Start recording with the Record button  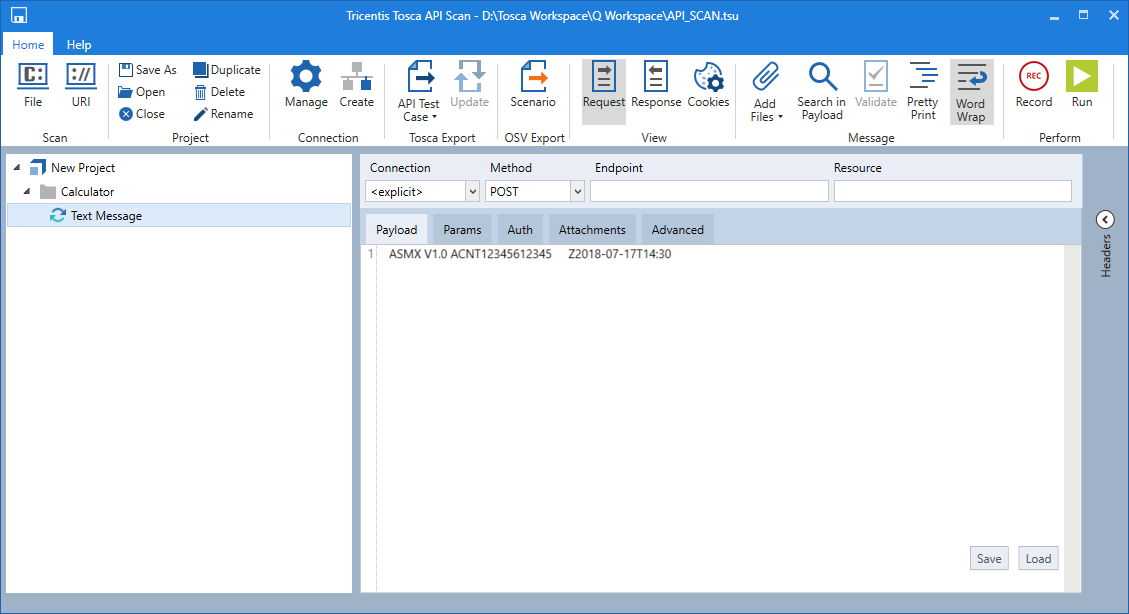[x=1033, y=84]
